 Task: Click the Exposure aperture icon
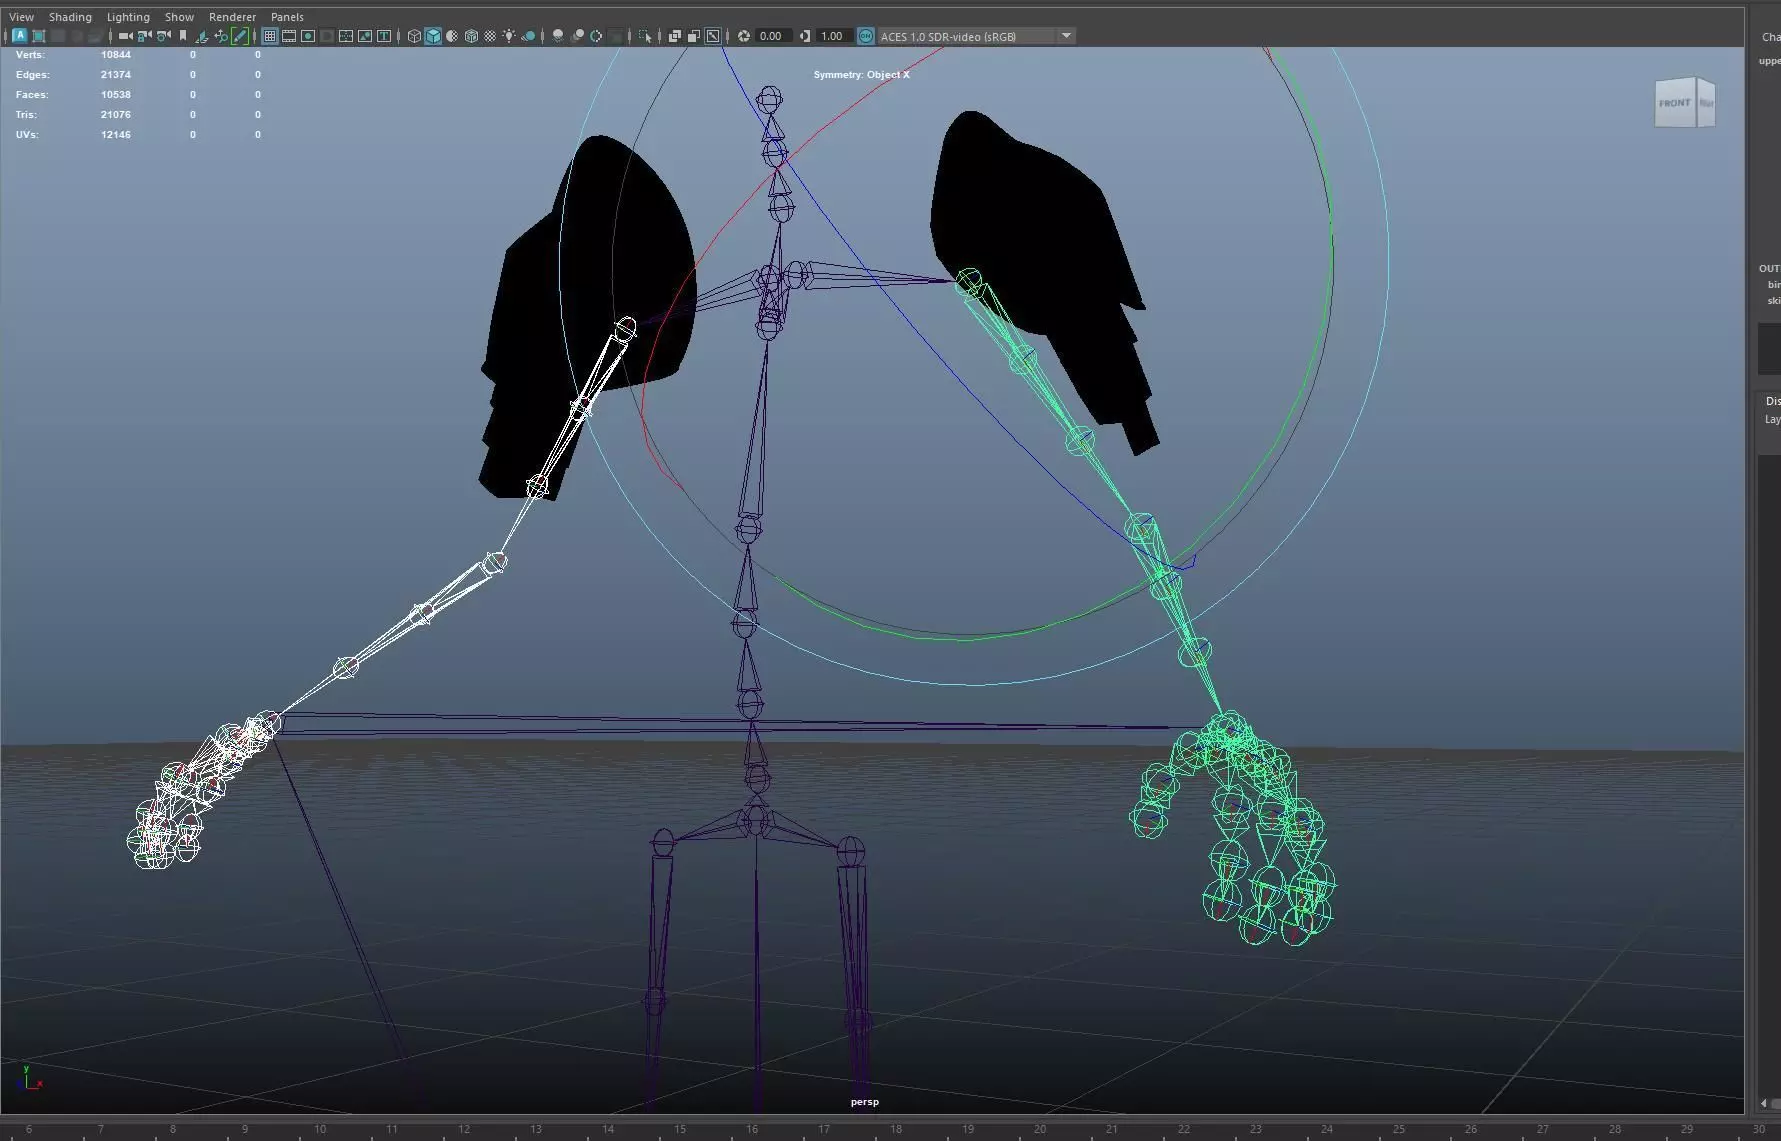(744, 36)
